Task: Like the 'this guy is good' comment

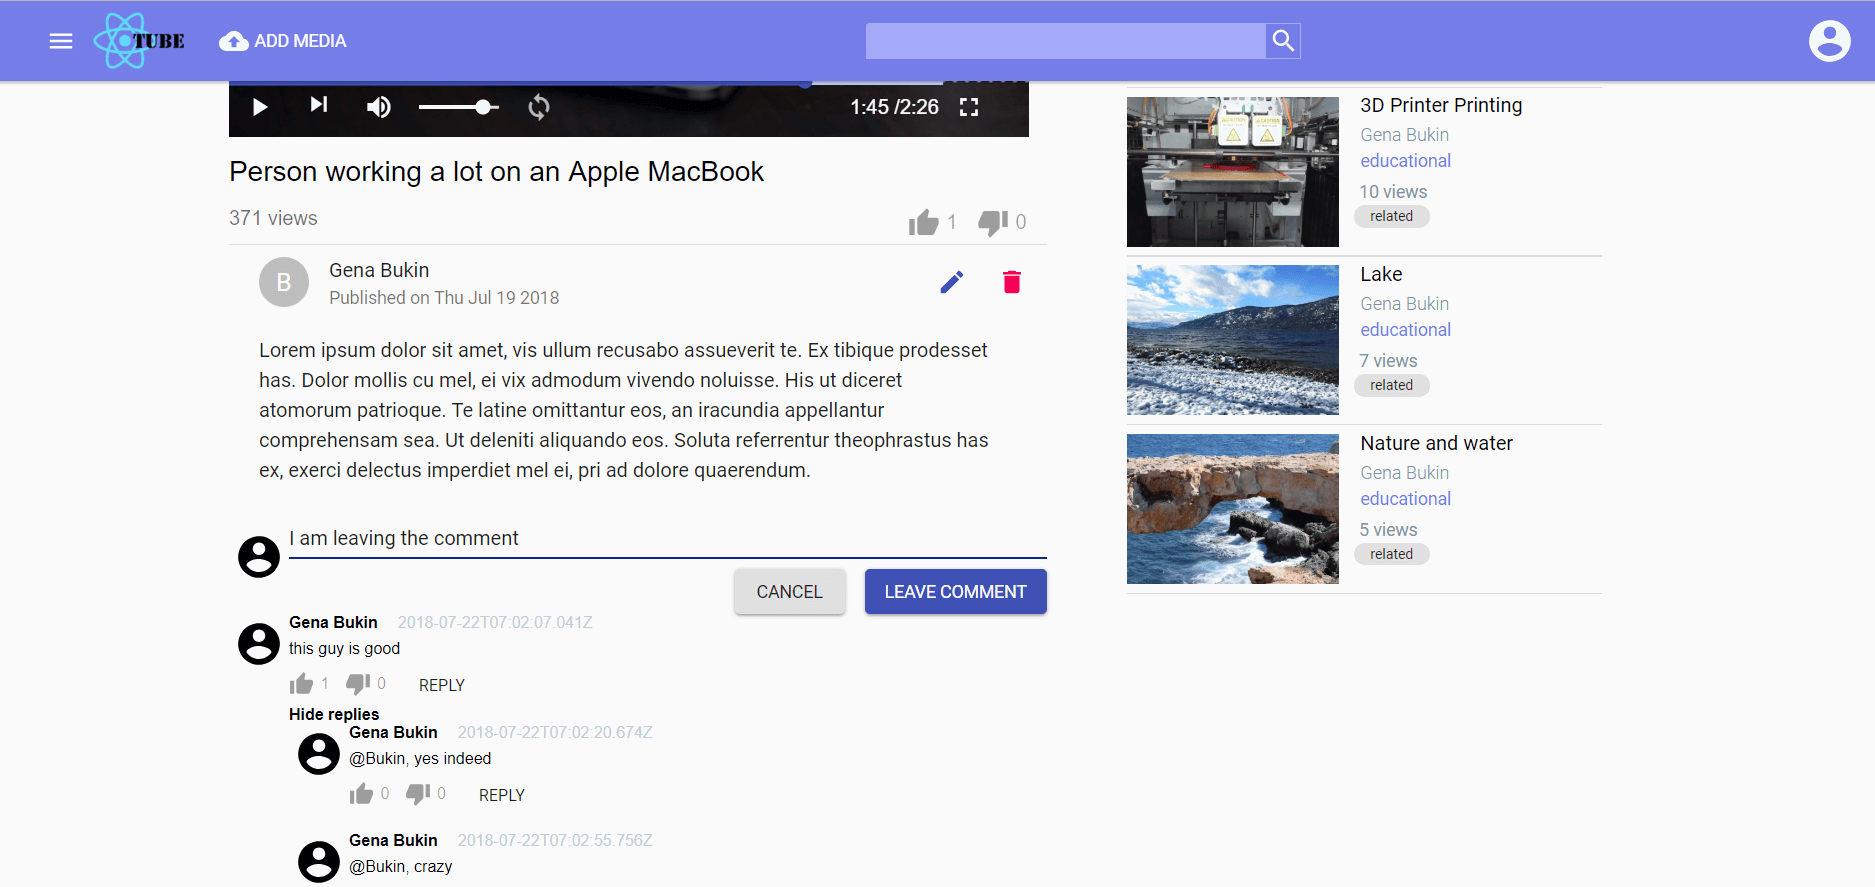Action: (x=301, y=684)
